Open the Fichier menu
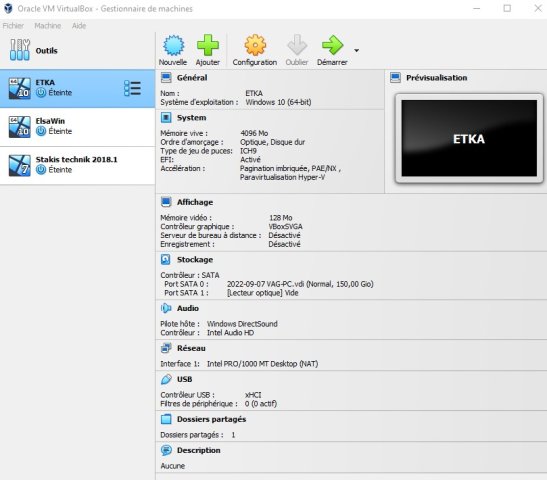This screenshot has height=480, width=547. (13, 25)
